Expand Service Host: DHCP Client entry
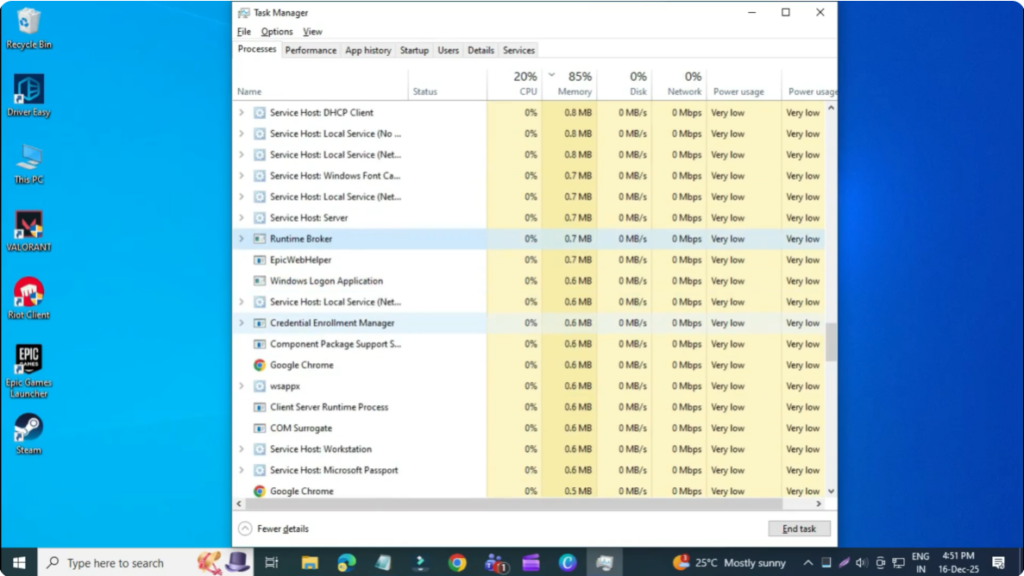The image size is (1024, 576). [x=241, y=113]
